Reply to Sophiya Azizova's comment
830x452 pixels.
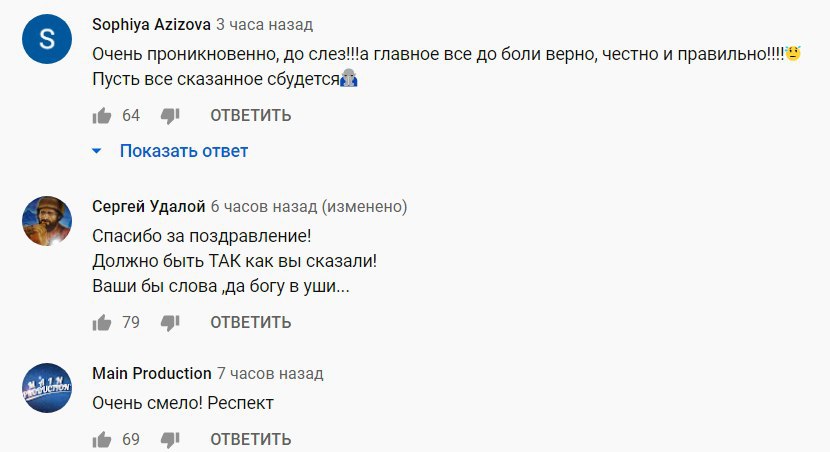pos(250,115)
